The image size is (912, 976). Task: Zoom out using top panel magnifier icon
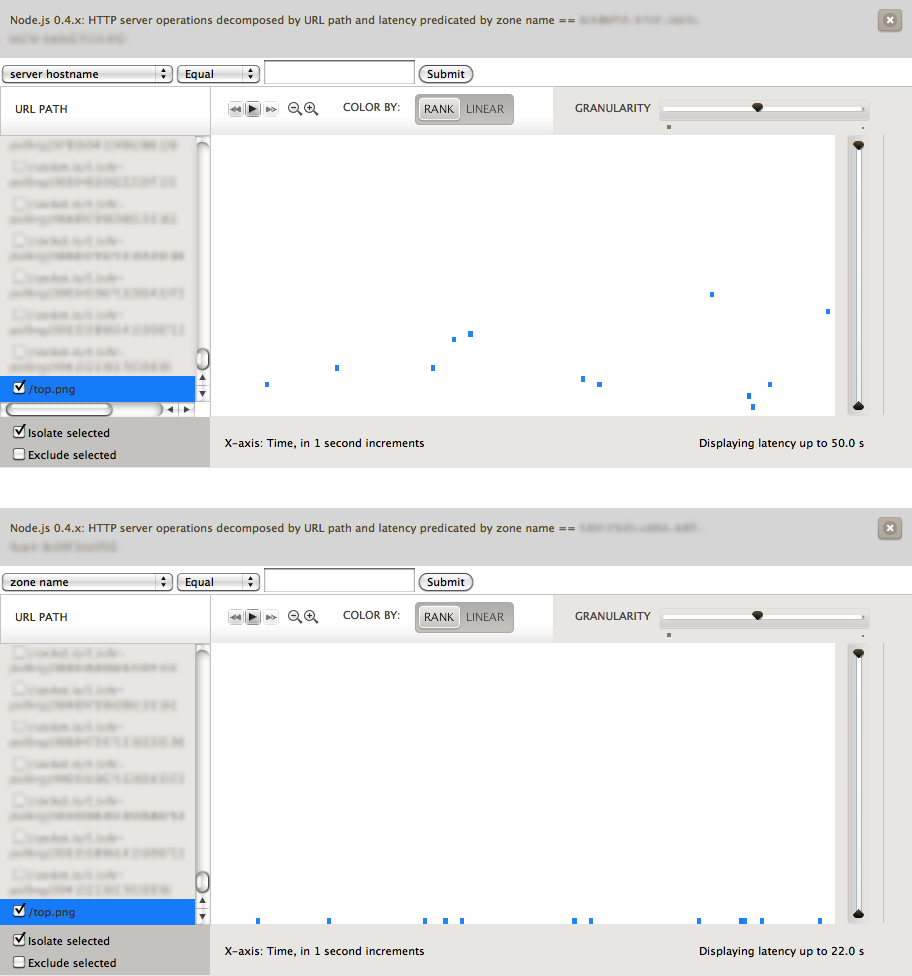tap(295, 109)
